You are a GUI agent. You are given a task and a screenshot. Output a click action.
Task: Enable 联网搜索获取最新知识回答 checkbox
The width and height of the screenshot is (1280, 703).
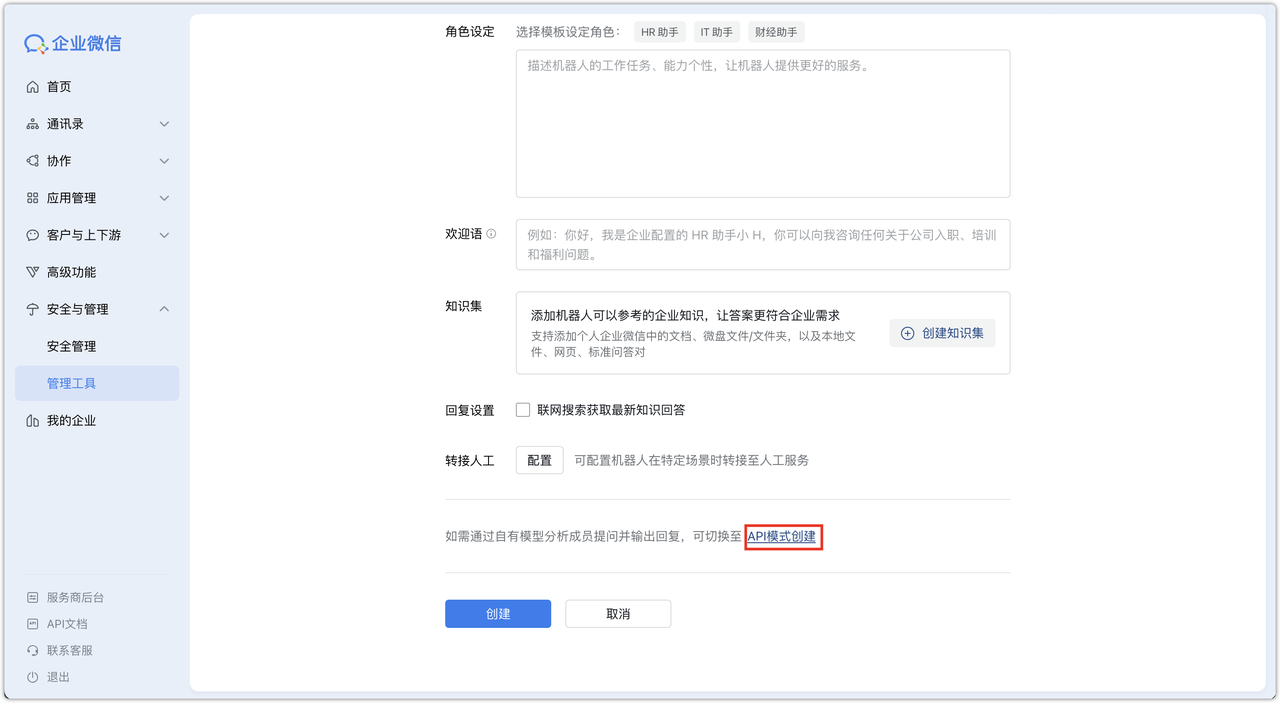click(x=522, y=409)
